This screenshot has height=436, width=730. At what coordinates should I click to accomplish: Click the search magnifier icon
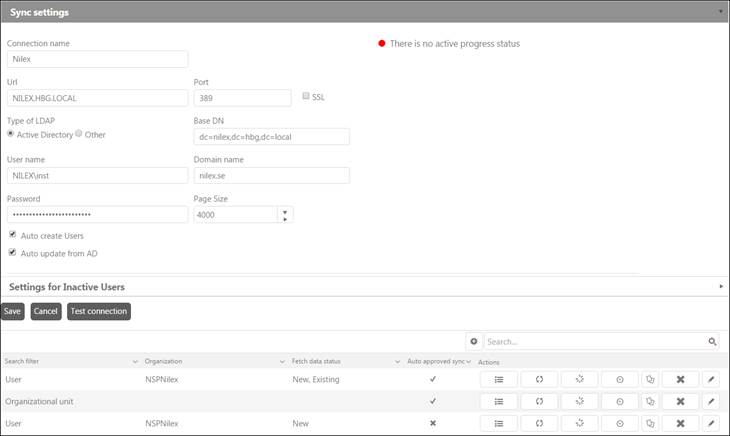(x=712, y=341)
